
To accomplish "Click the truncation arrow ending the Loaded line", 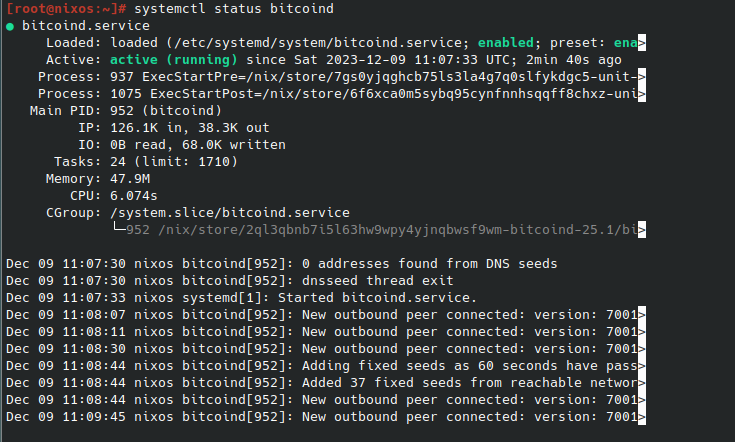I will pyautogui.click(x=641, y=43).
